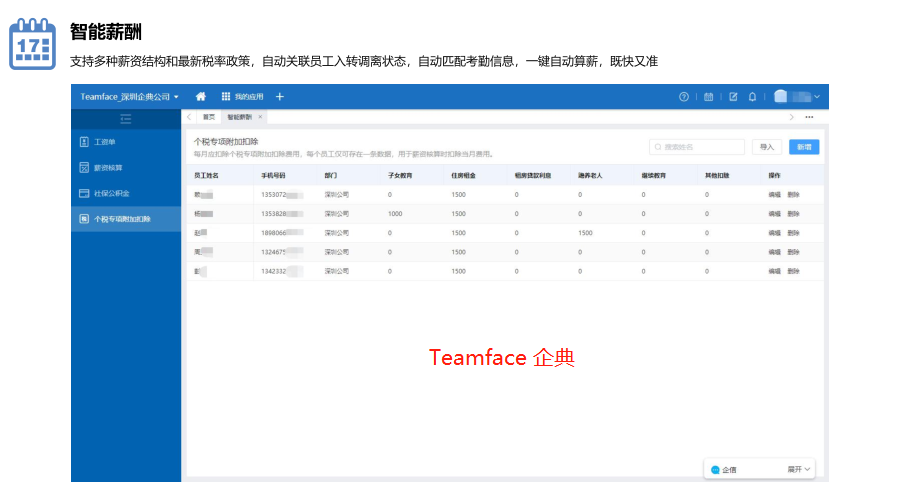Click the search magnifier icon
This screenshot has width=898, height=489.
(x=658, y=147)
